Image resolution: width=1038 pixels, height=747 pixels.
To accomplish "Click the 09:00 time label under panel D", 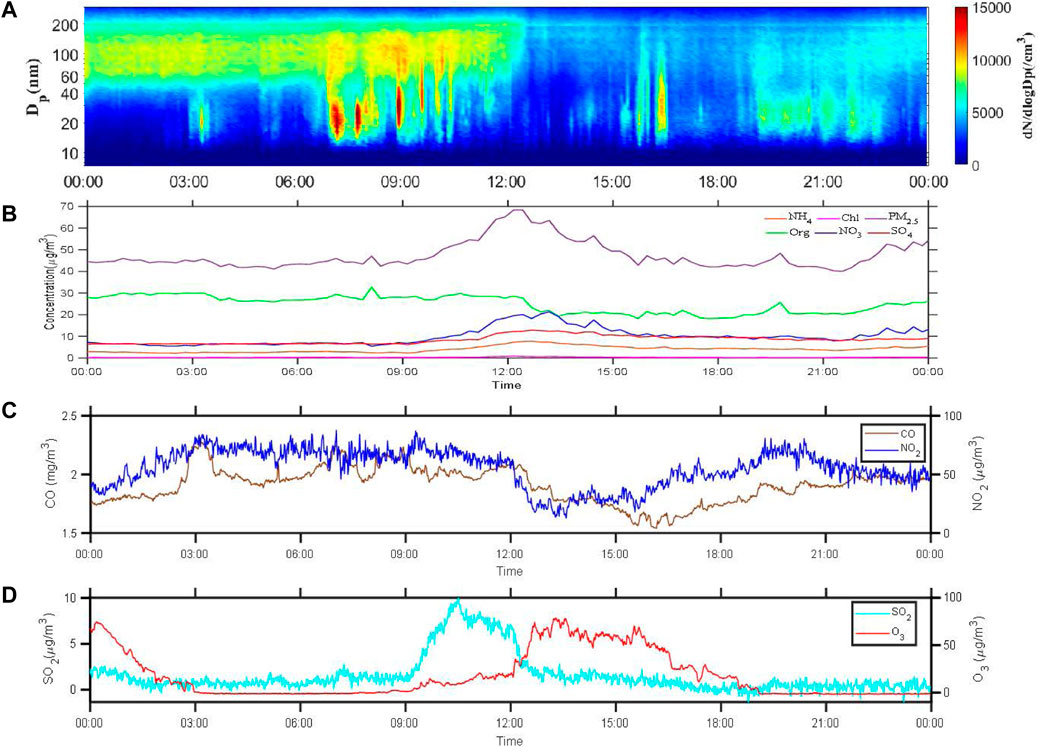I will [x=404, y=724].
